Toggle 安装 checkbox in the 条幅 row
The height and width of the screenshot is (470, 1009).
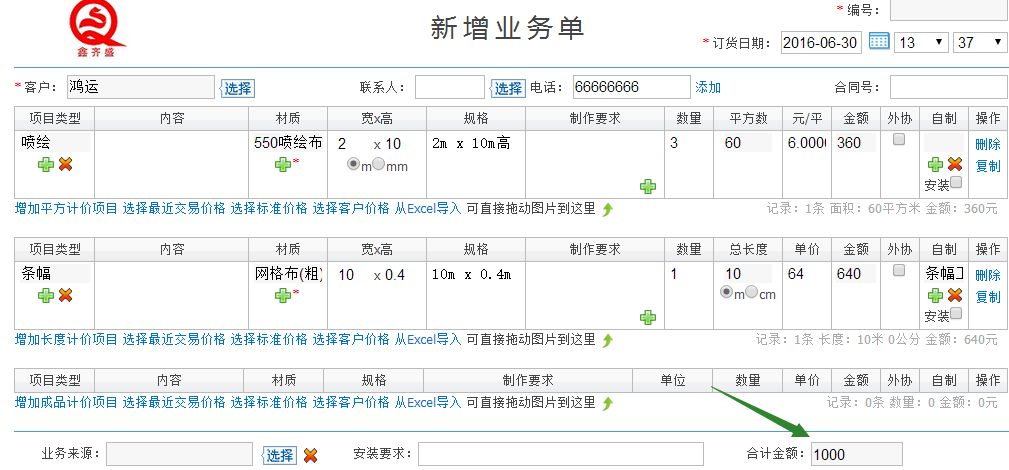click(x=956, y=314)
